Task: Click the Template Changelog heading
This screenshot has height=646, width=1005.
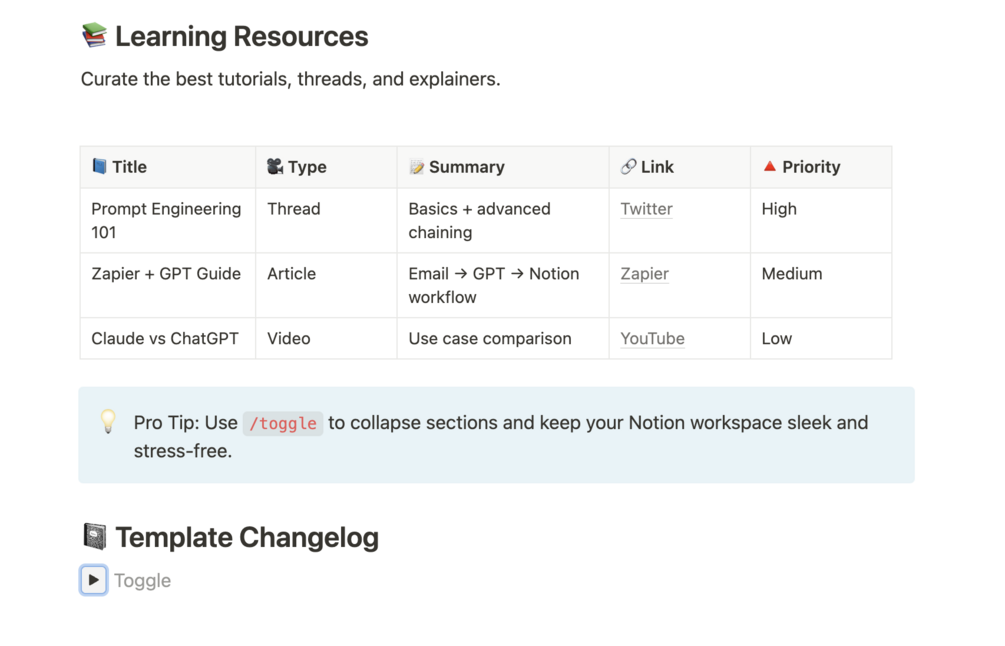Action: click(x=247, y=537)
